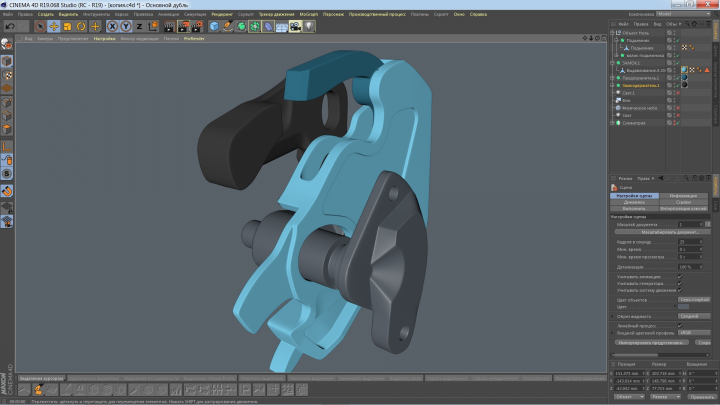
Task: Switch to the Информация tab
Action: [683, 196]
